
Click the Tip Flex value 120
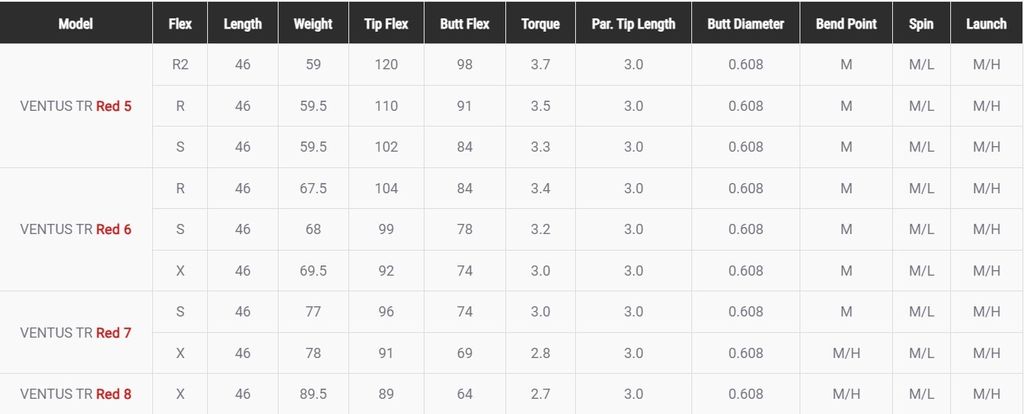click(386, 65)
